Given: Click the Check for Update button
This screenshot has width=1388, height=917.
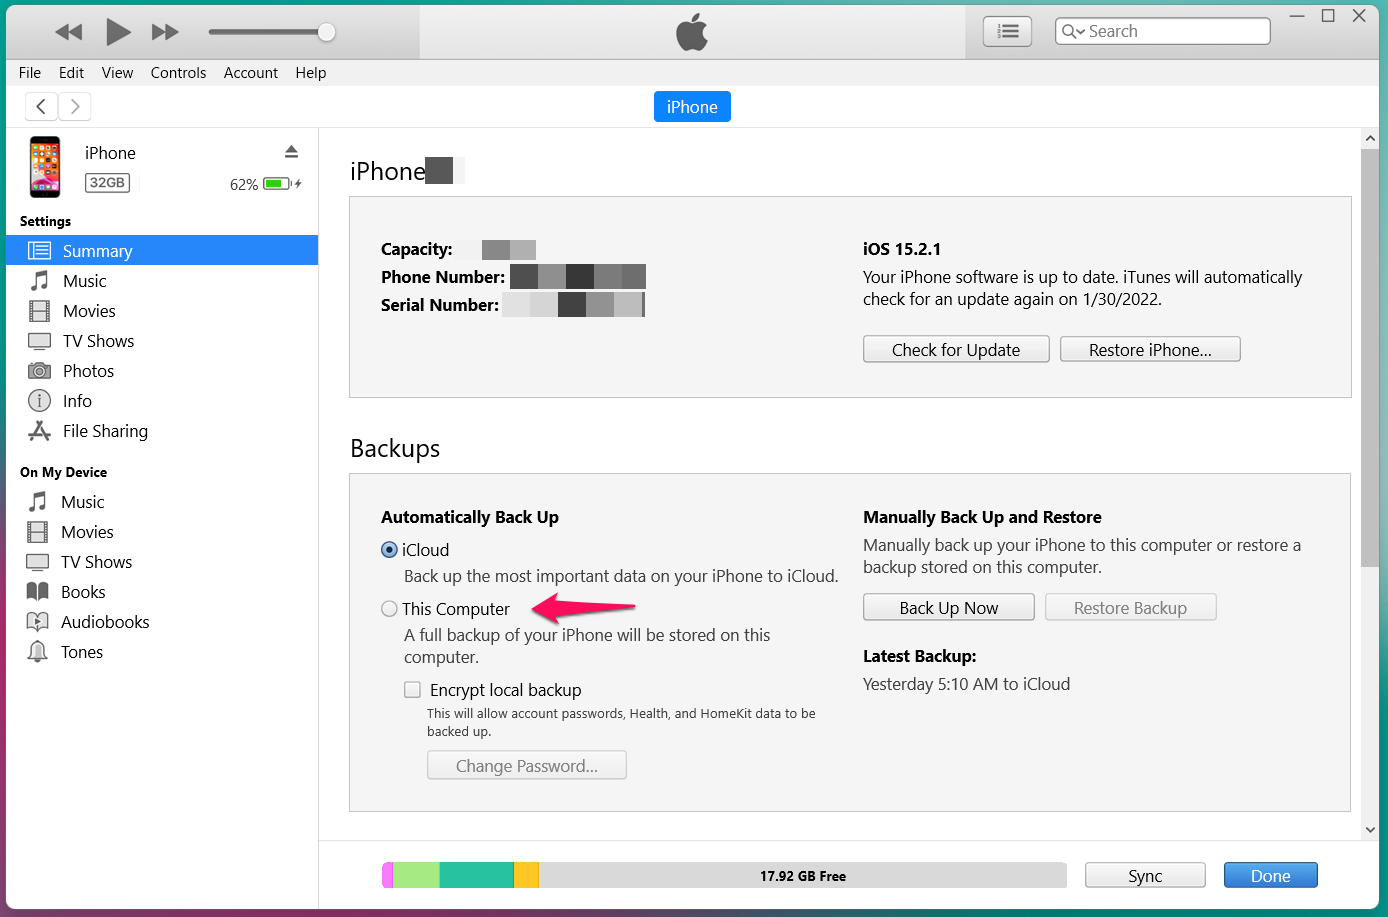Looking at the screenshot, I should (955, 350).
